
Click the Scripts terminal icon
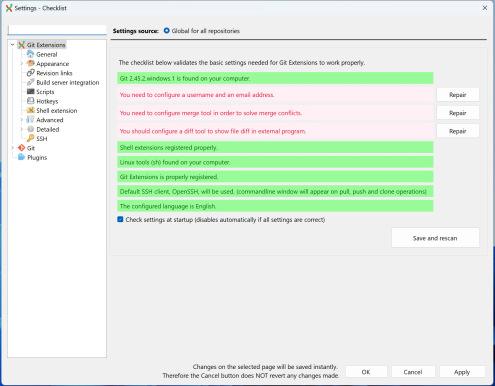coord(31,91)
